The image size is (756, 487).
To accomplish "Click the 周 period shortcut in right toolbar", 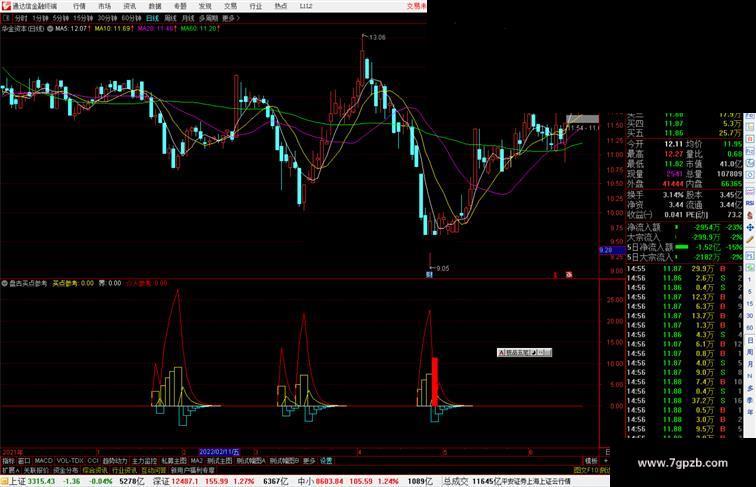I will click(x=750, y=352).
